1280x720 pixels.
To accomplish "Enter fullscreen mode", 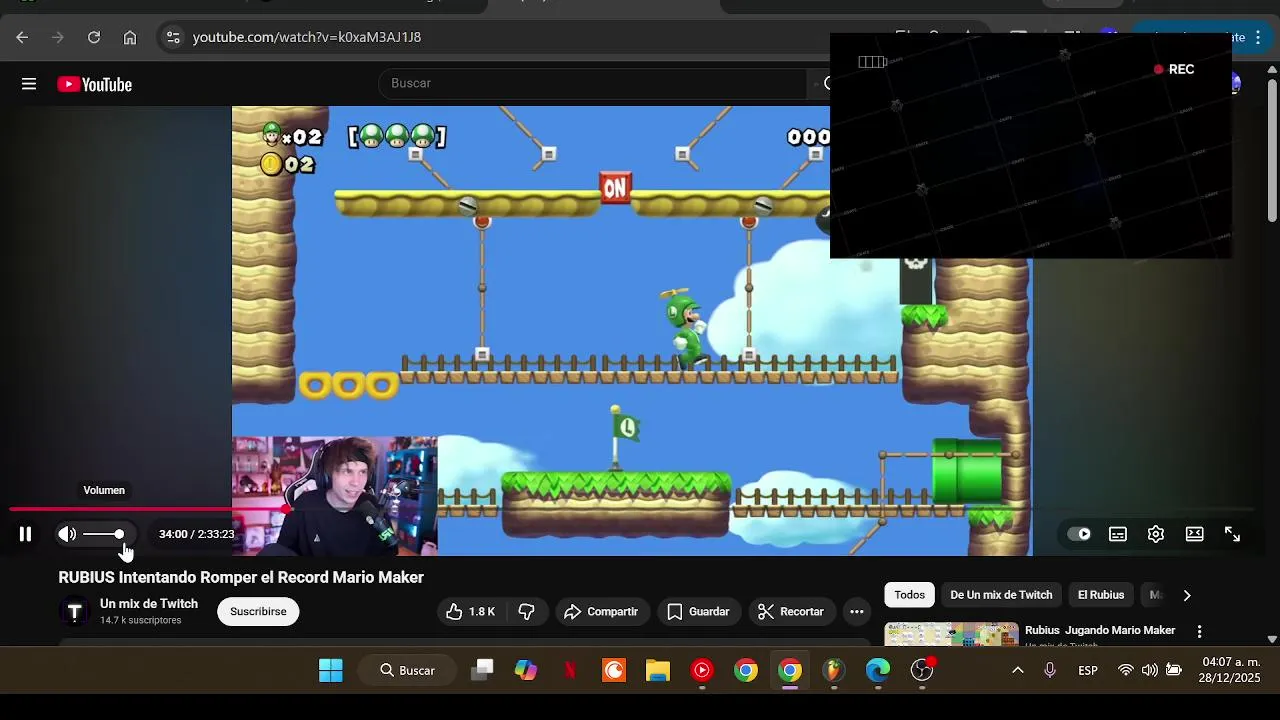I will 1232,534.
